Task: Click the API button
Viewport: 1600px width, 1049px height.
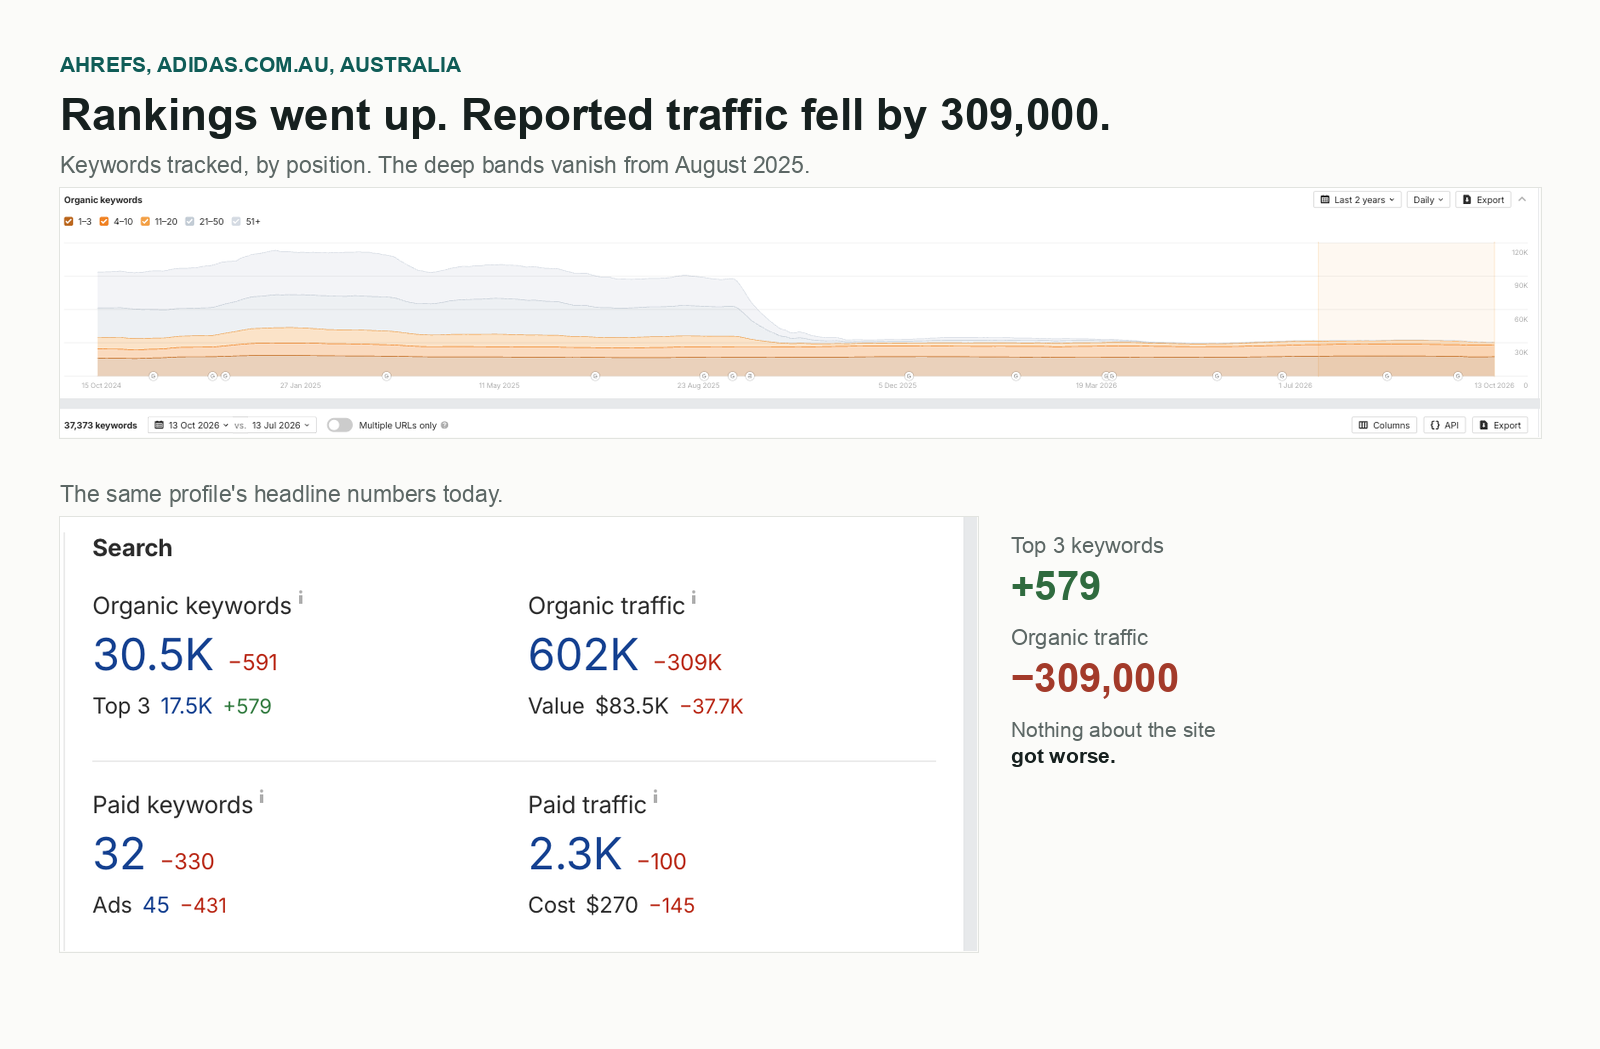Action: (1444, 425)
